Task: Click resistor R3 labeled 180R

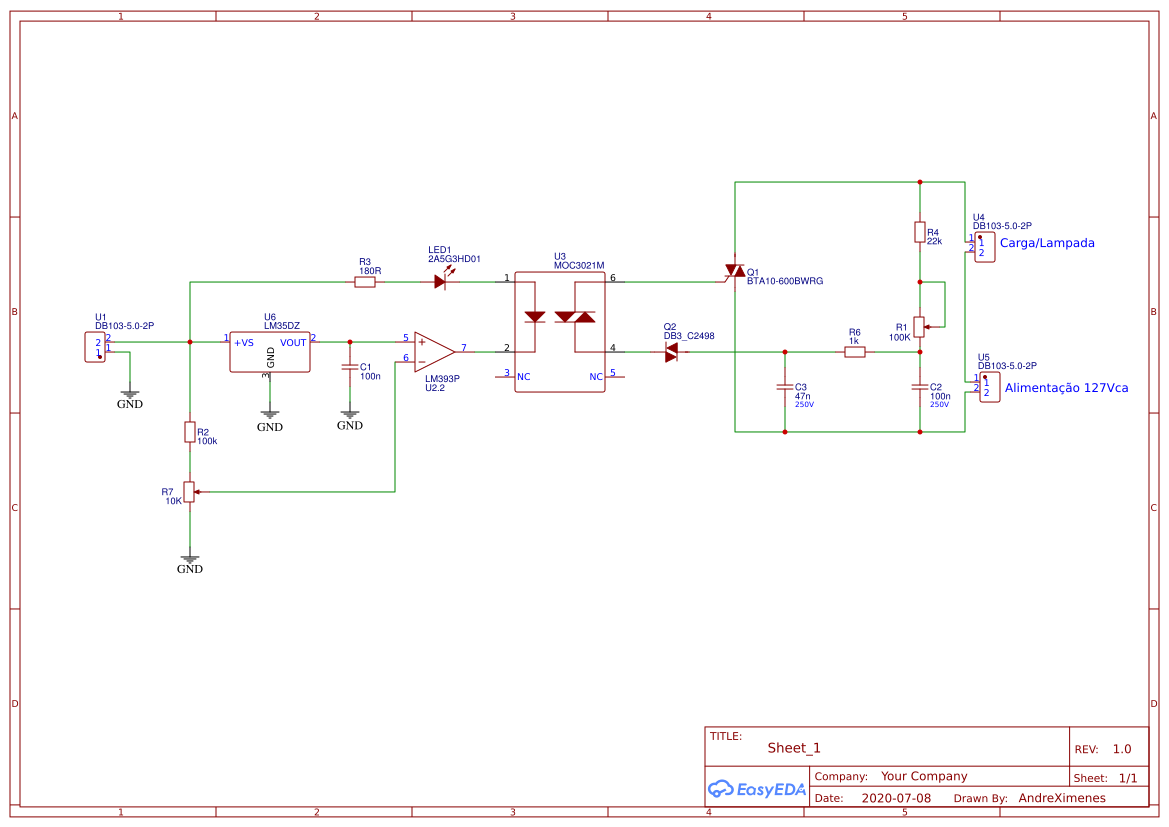Action: [366, 283]
